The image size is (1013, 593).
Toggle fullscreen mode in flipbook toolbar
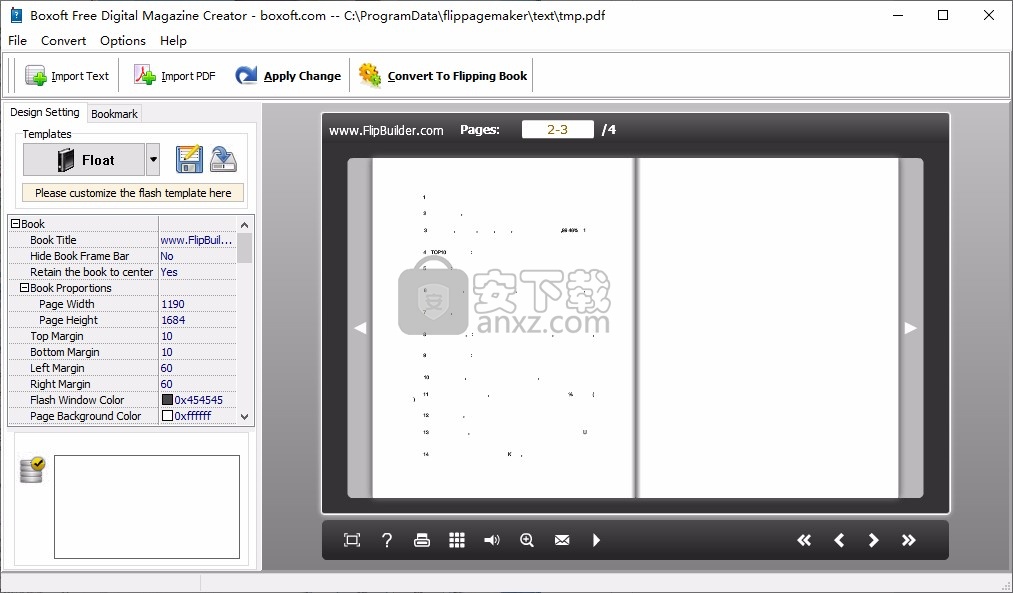coord(352,540)
